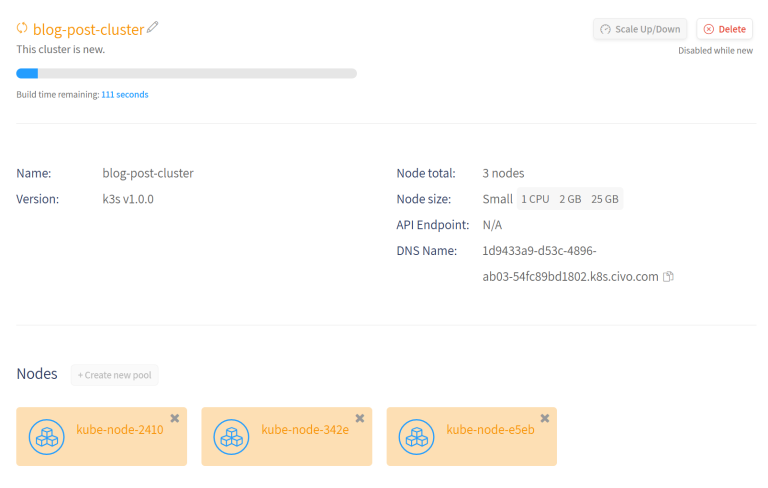Select the blog-post-cluster Name field value
This screenshot has width=768, height=488.
coord(148,173)
